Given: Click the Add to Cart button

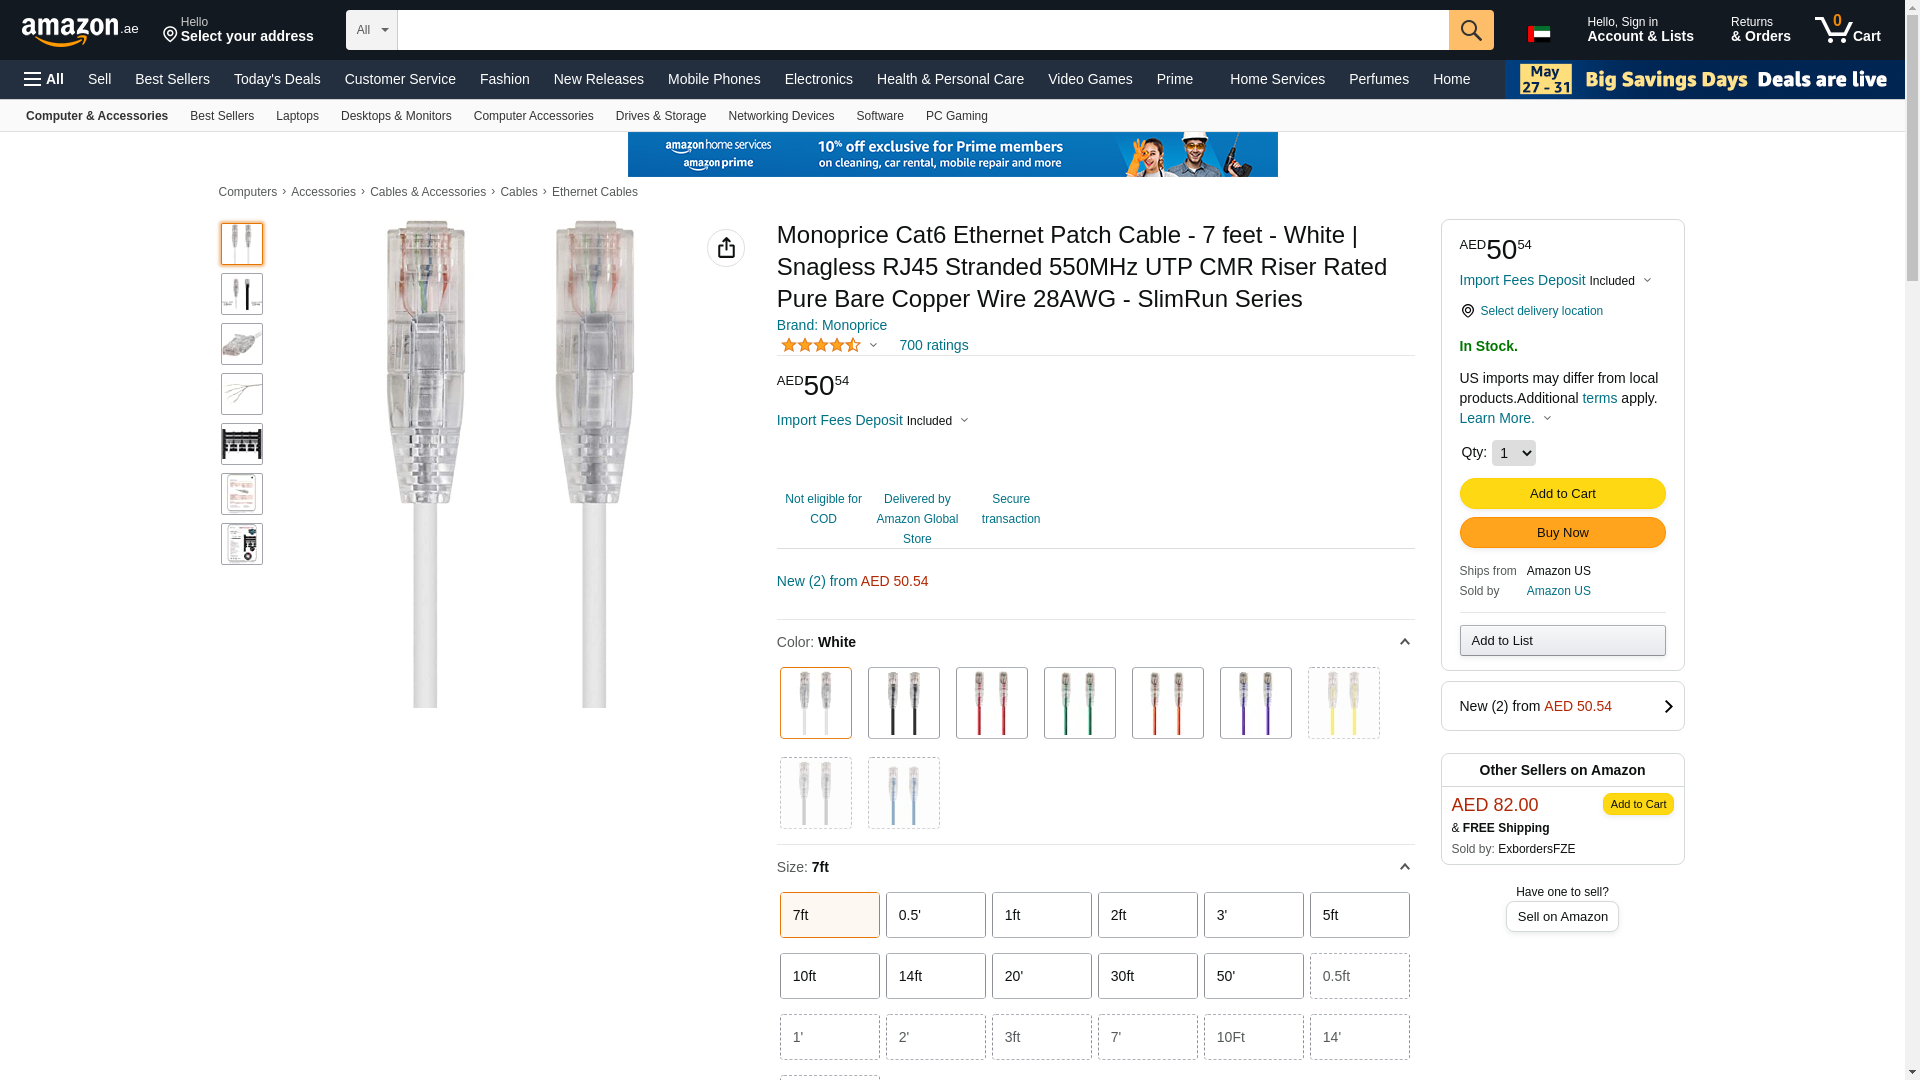Looking at the screenshot, I should click(1562, 493).
